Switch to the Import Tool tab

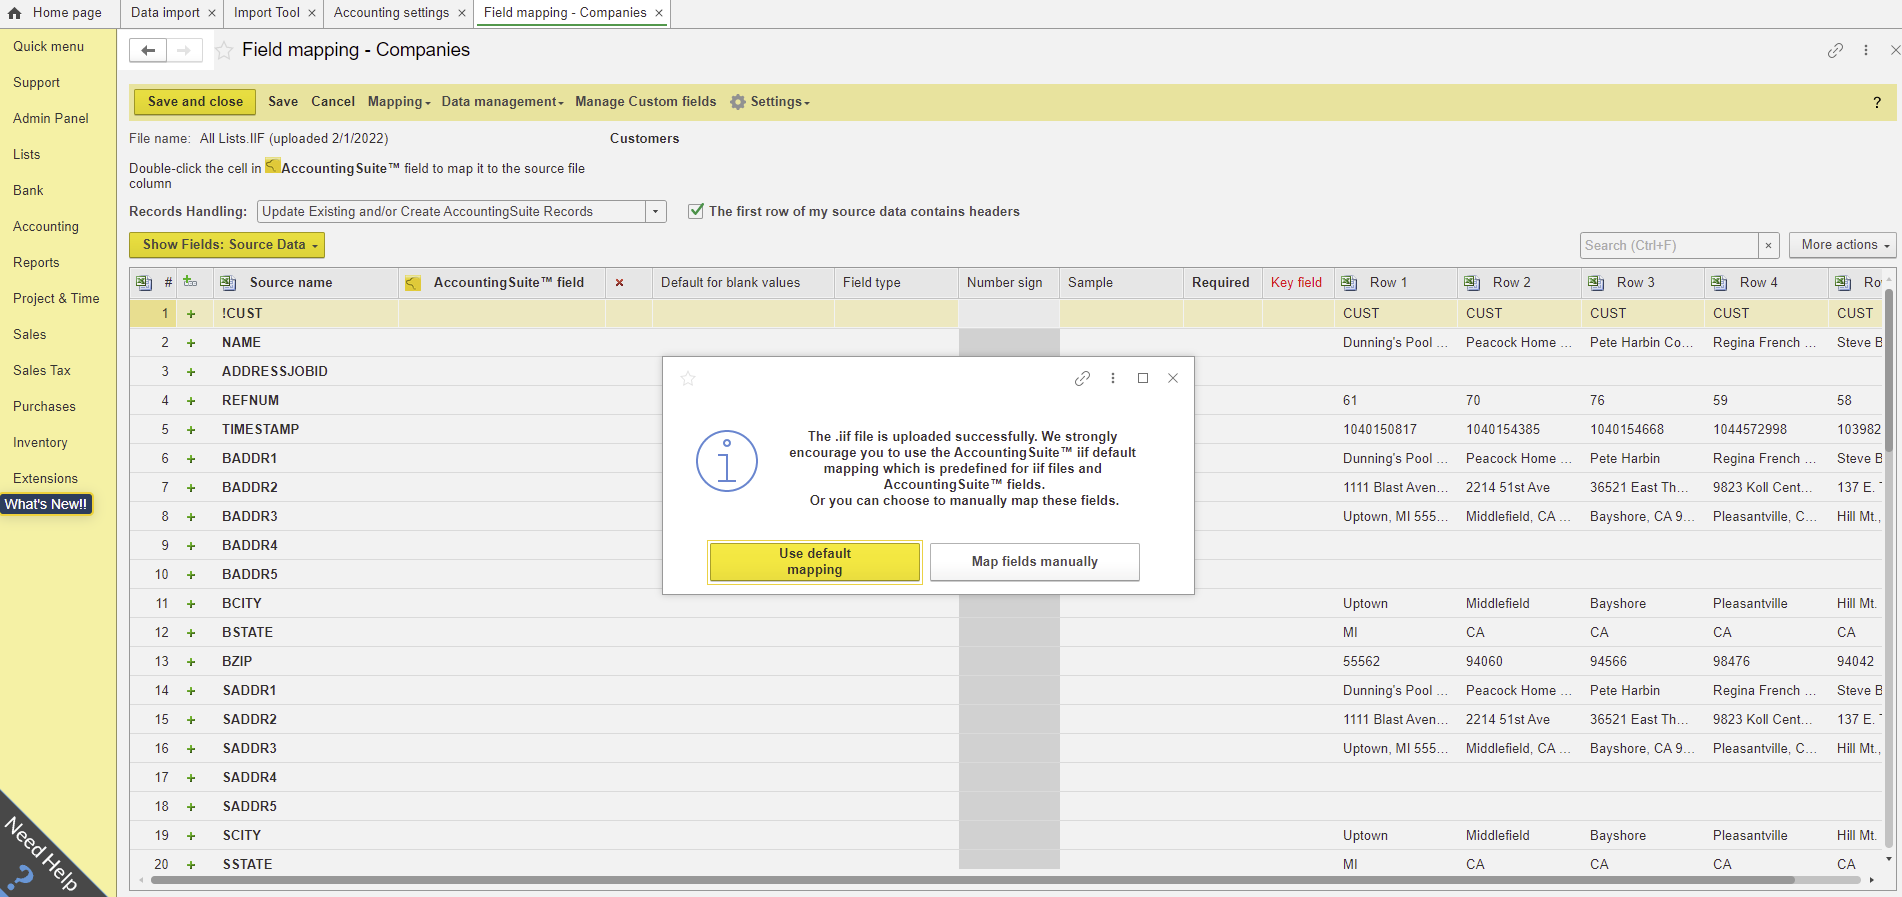tap(266, 13)
